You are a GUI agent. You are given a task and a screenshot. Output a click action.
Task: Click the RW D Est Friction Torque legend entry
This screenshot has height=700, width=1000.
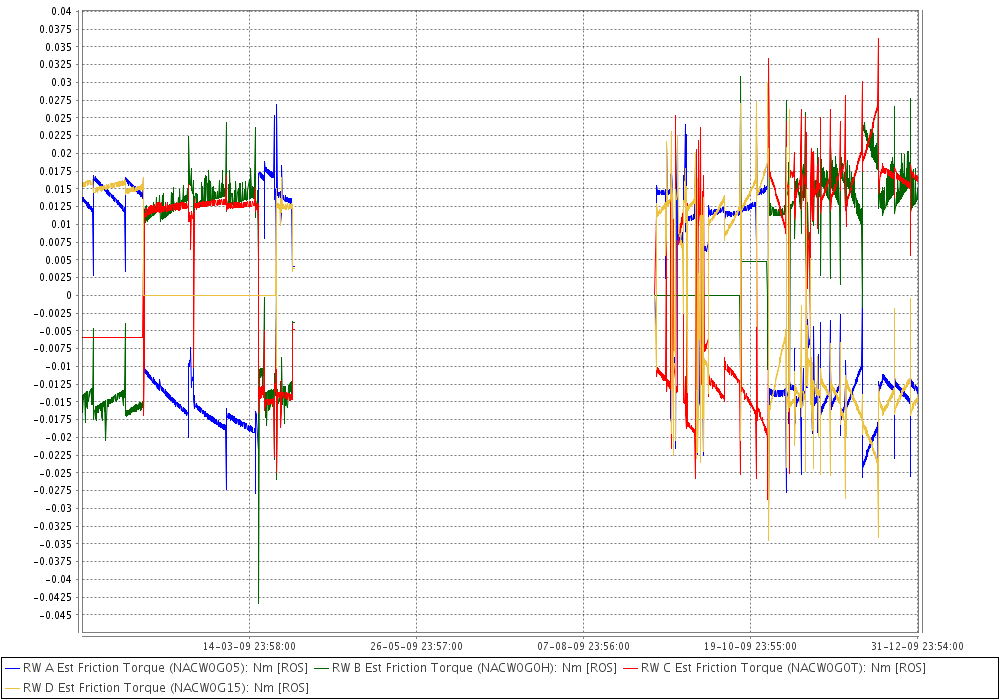[156, 688]
